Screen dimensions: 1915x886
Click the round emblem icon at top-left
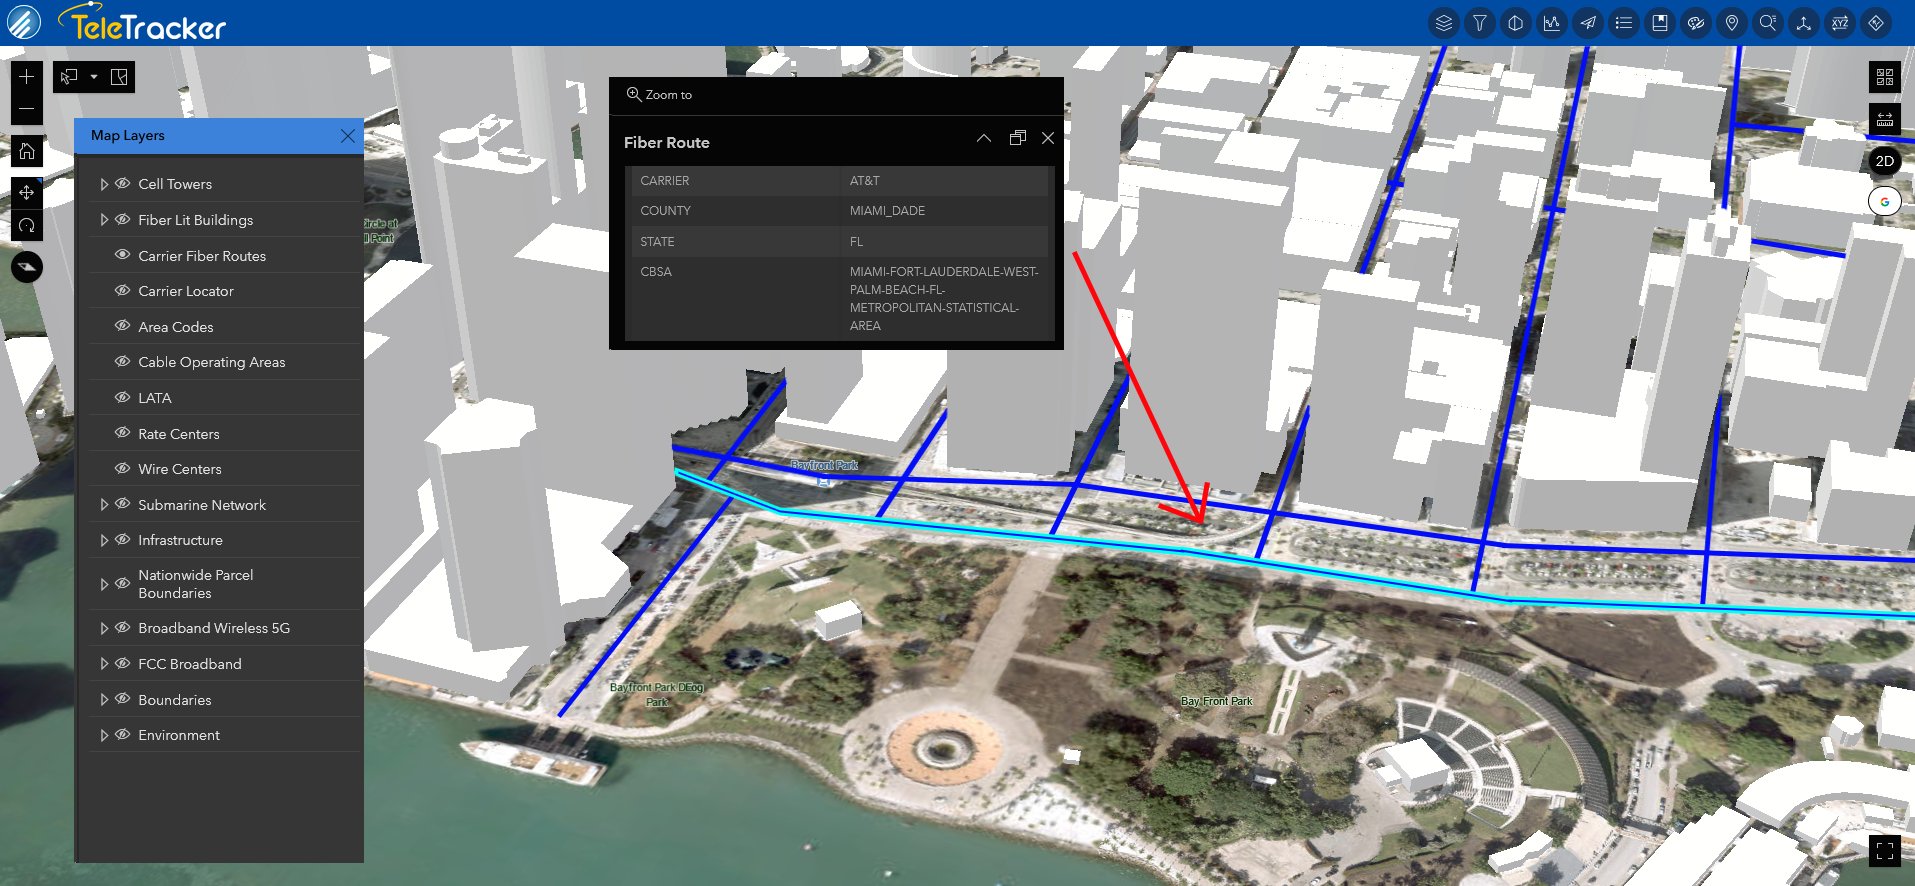pos(24,22)
